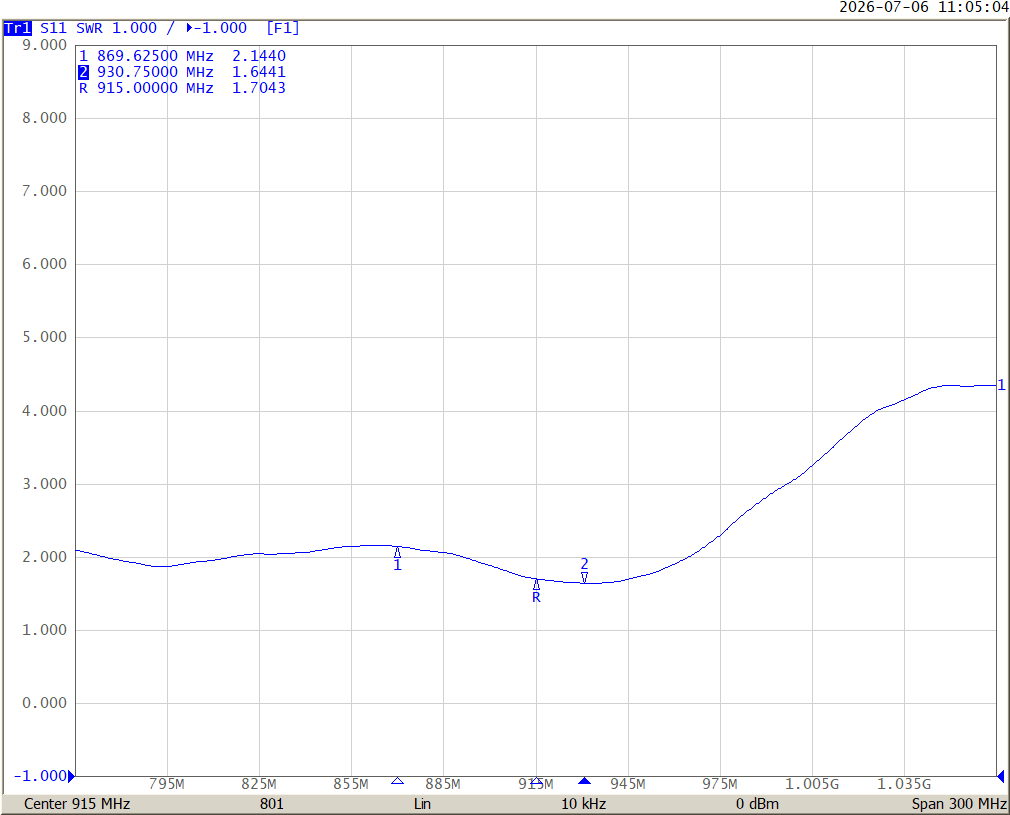
Task: Click marker 2 triangle on the trace
Action: [x=584, y=577]
